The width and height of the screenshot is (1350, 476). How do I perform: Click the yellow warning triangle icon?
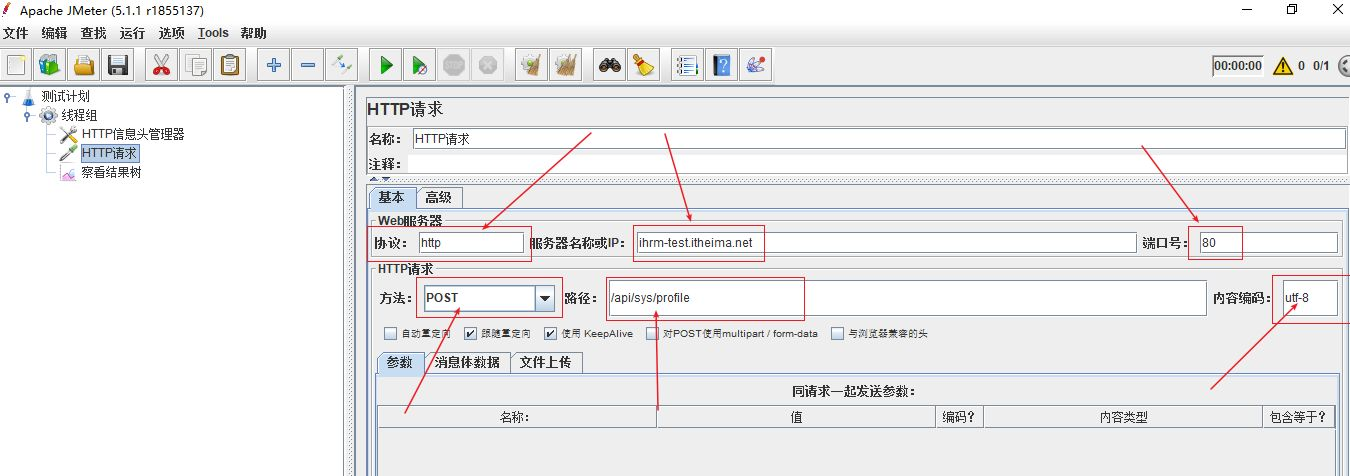click(x=1283, y=66)
